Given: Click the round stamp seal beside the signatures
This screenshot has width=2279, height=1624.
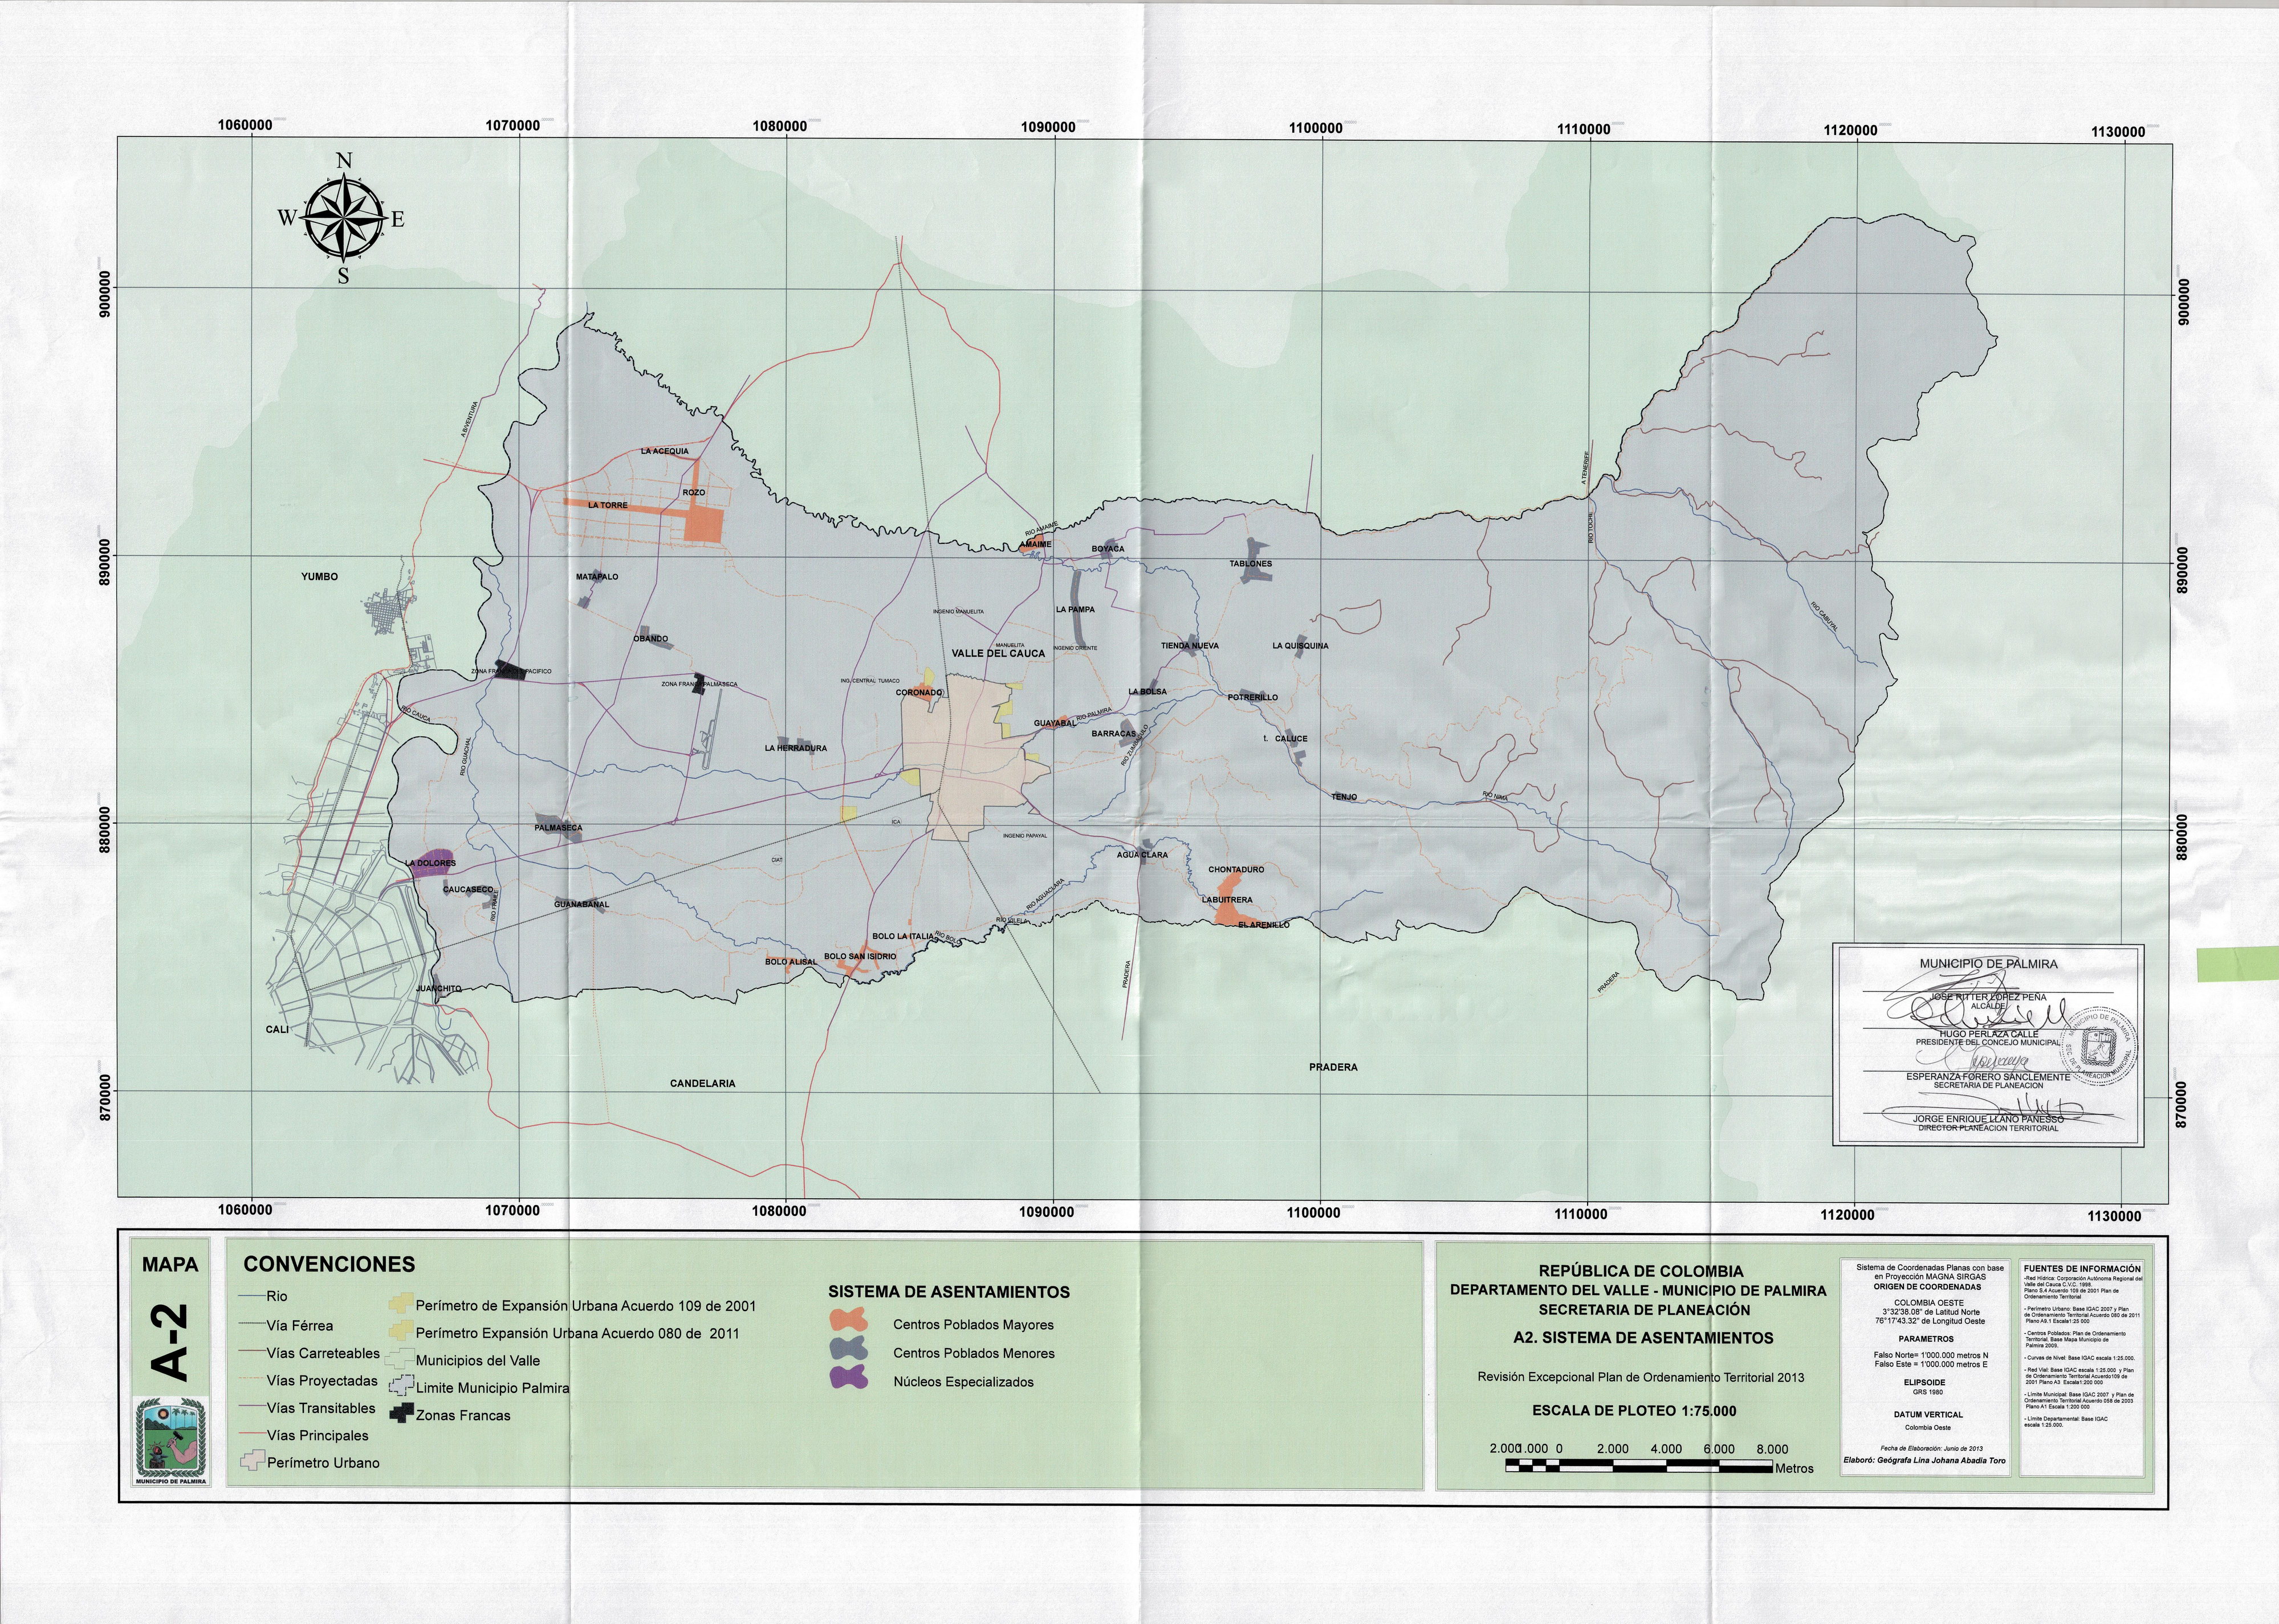Looking at the screenshot, I should [2100, 1047].
